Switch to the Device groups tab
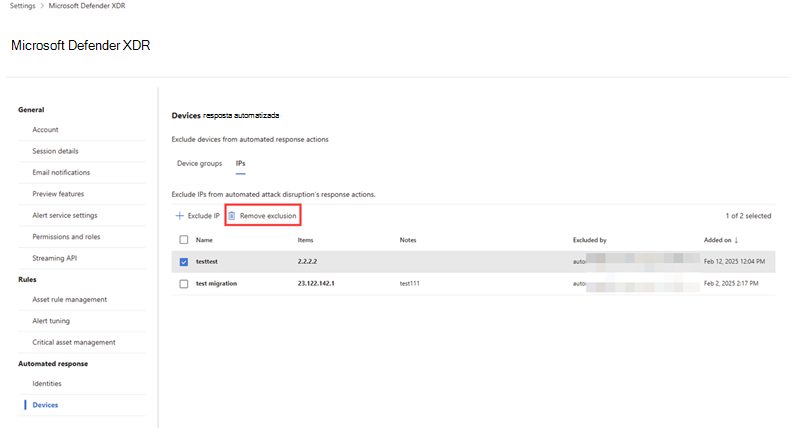The height and width of the screenshot is (439, 800). [199, 163]
